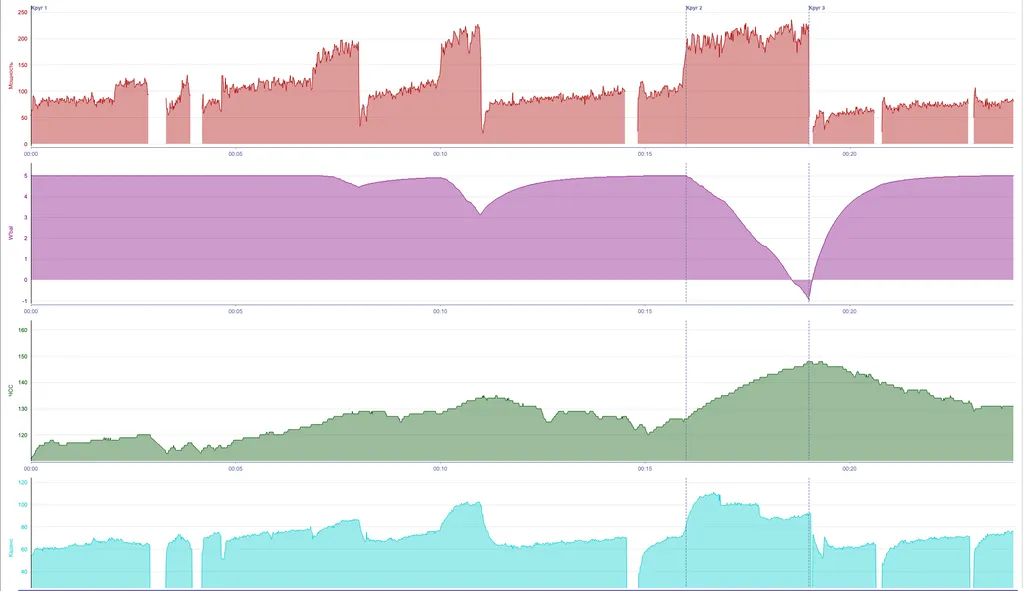Screen dimensions: 1024x591
Task: Click the Круг 1 lap label
Action: click(x=39, y=8)
